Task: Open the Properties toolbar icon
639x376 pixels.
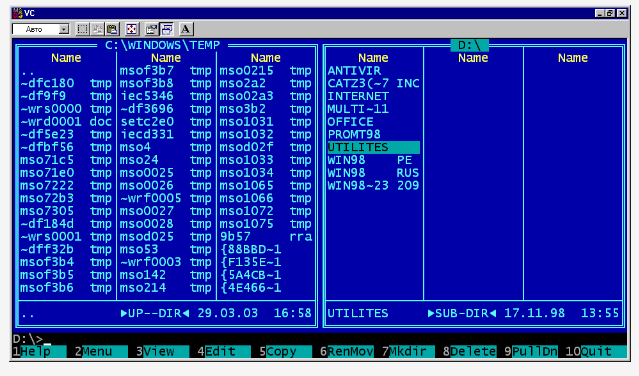Action: (x=151, y=29)
